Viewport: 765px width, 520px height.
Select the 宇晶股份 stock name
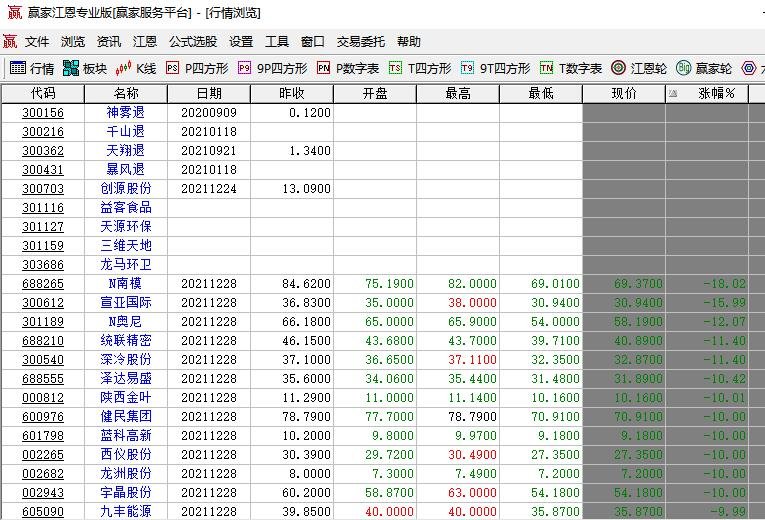(126, 493)
